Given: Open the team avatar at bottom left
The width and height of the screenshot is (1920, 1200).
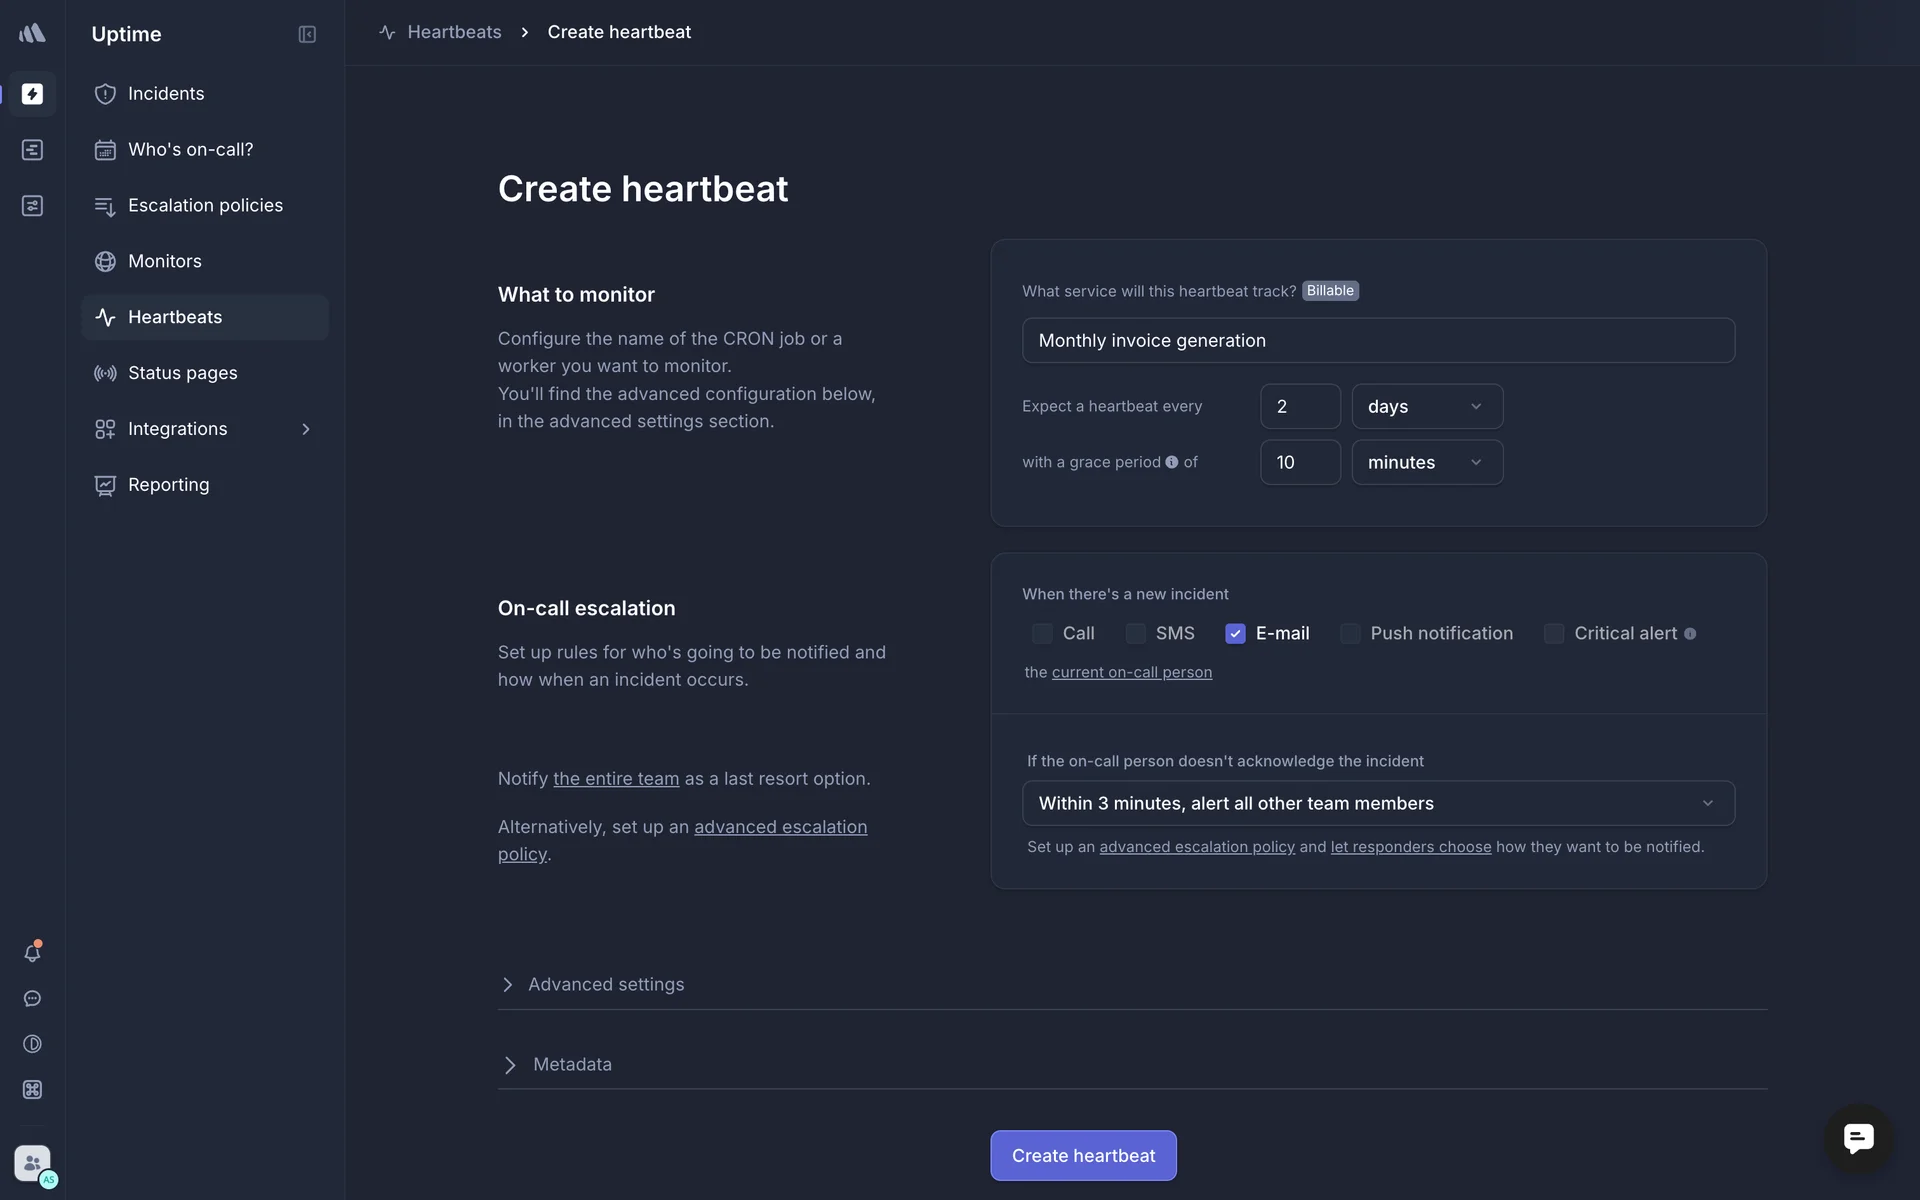Looking at the screenshot, I should point(32,1163).
